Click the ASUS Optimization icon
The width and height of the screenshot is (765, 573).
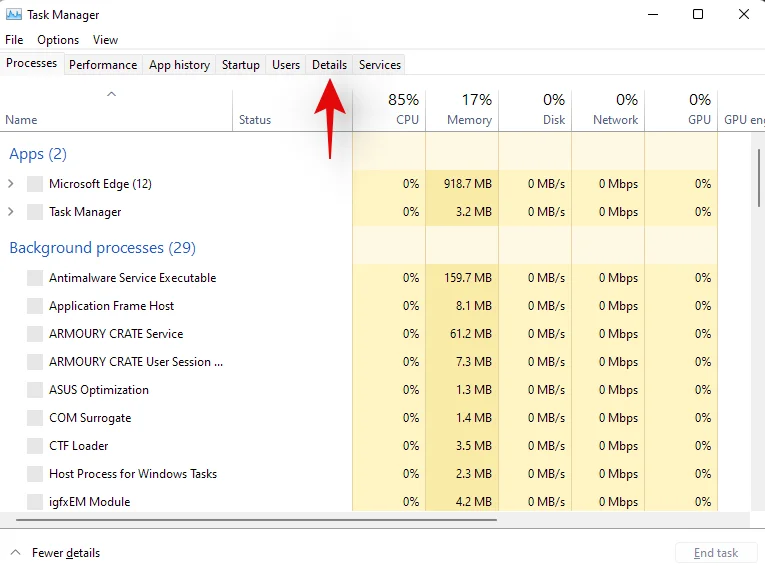[x=35, y=390]
